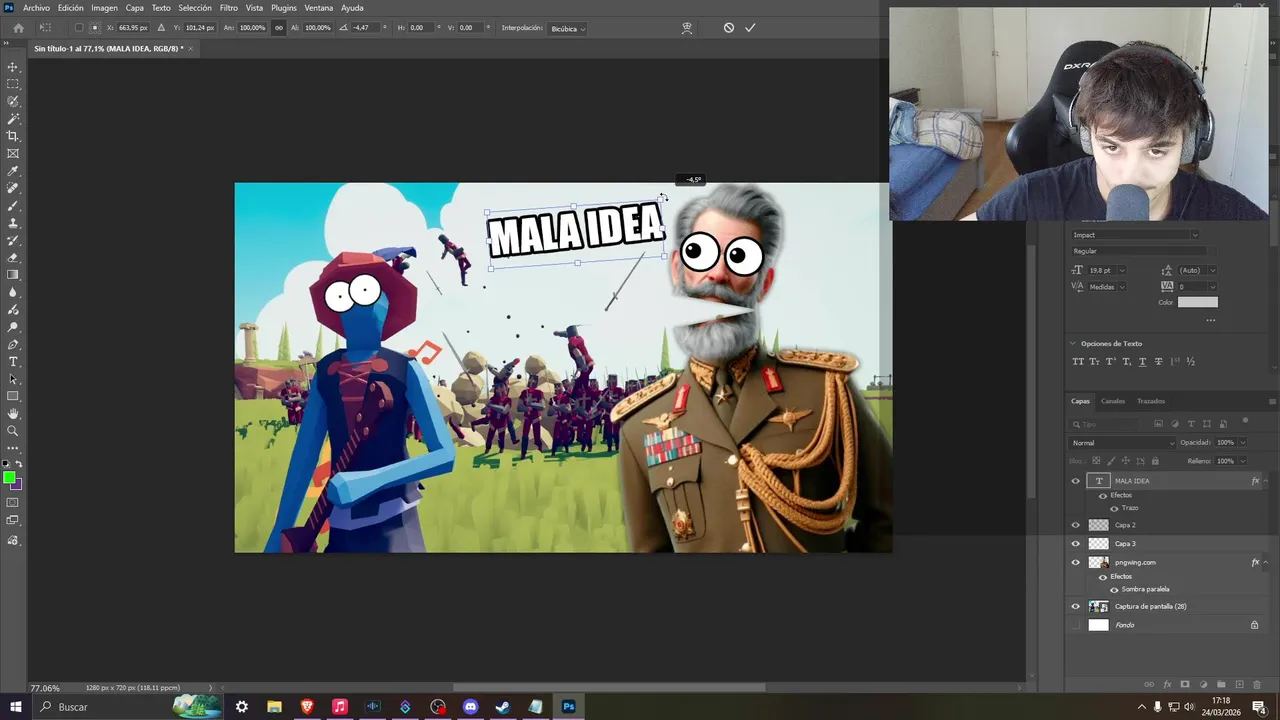Open the Filtro menu
The height and width of the screenshot is (720, 1280).
229,8
